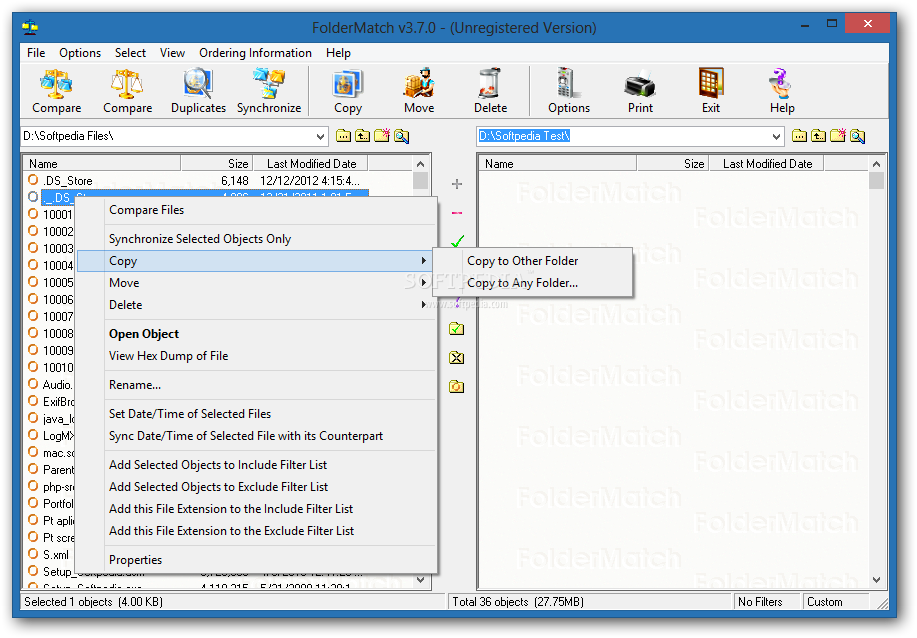Screen dimensions: 917x638
Task: Click the folder with X icon
Action: click(x=457, y=357)
